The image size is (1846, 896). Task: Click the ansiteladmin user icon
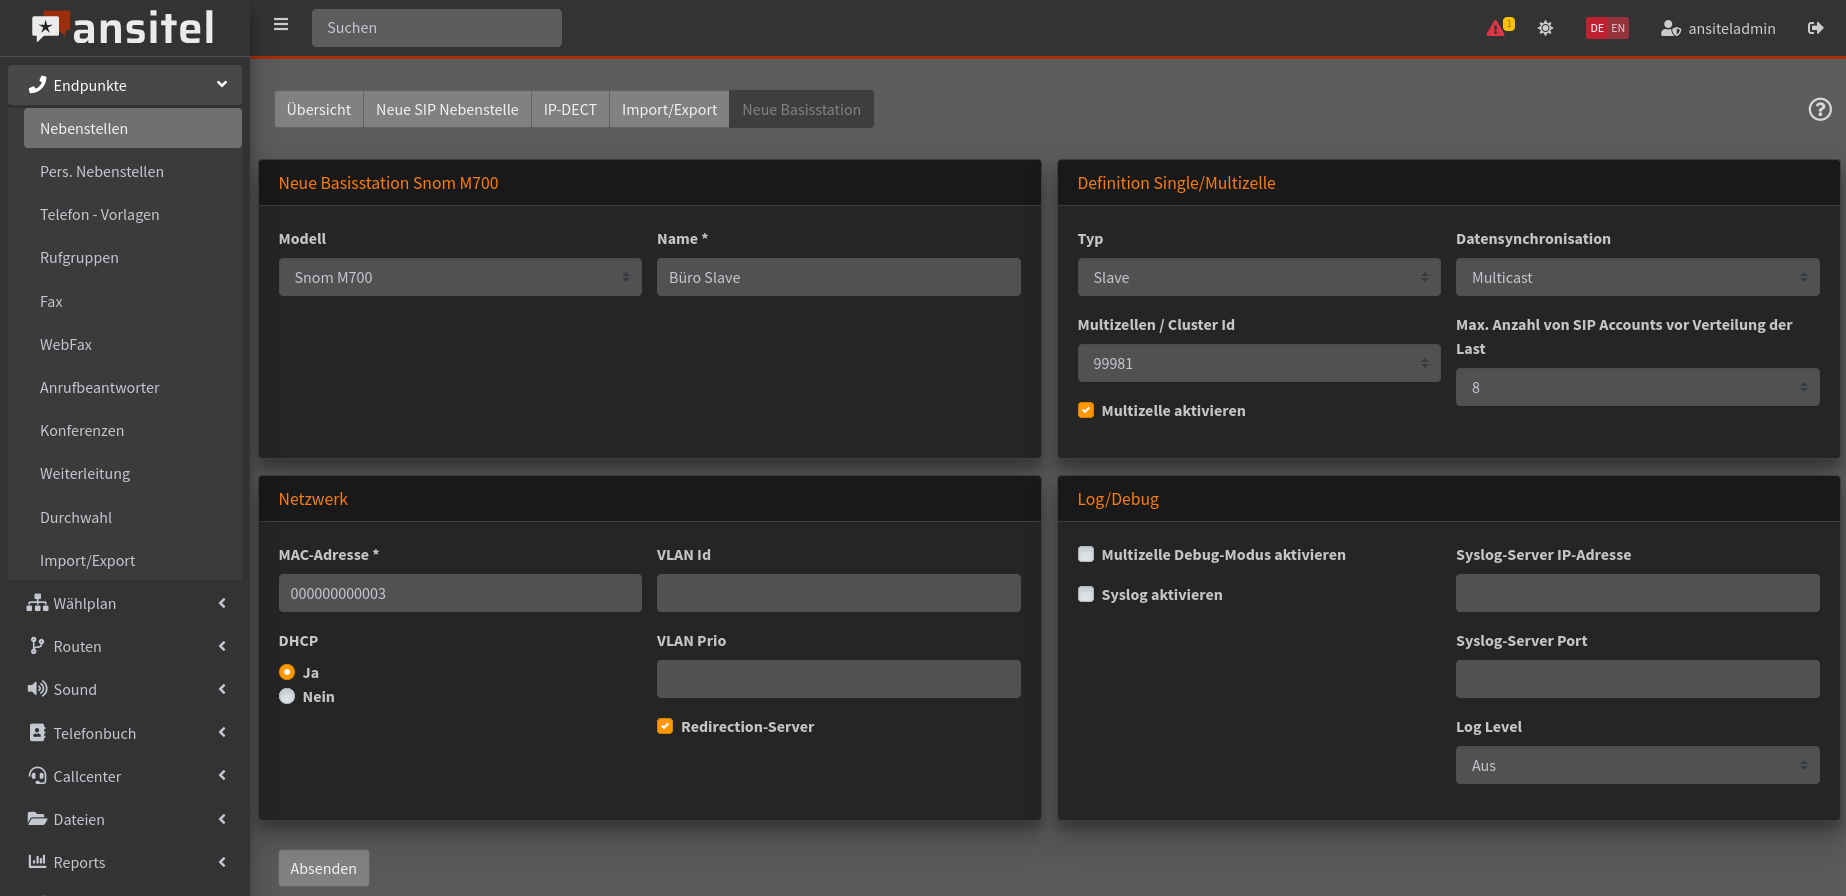(x=1670, y=28)
